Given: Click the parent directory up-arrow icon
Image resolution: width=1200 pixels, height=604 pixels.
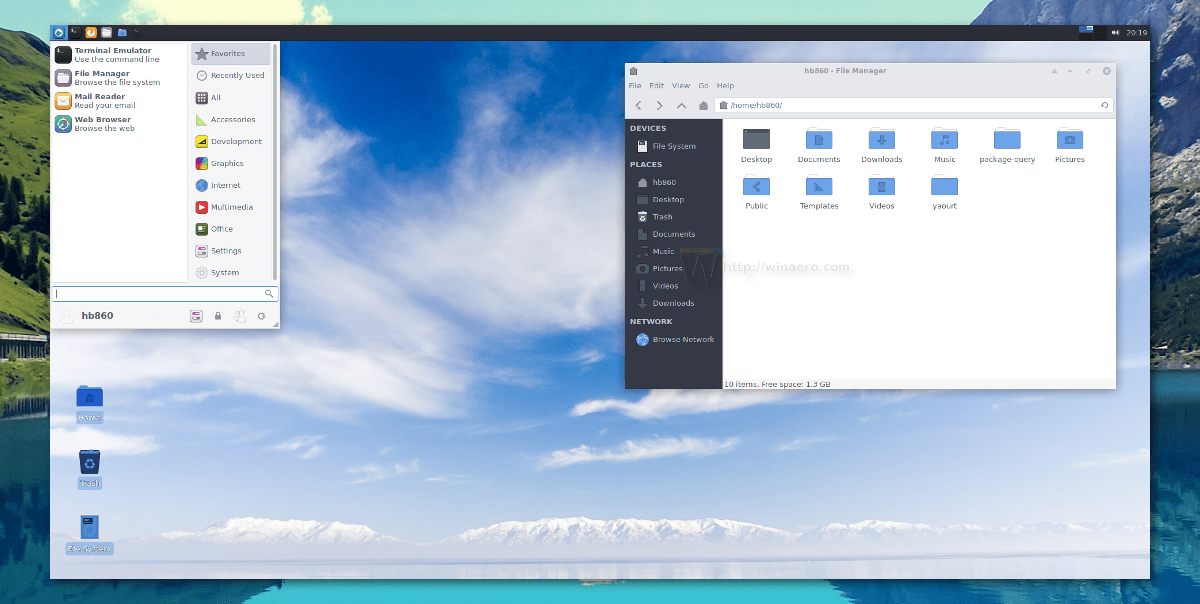Looking at the screenshot, I should click(x=680, y=105).
